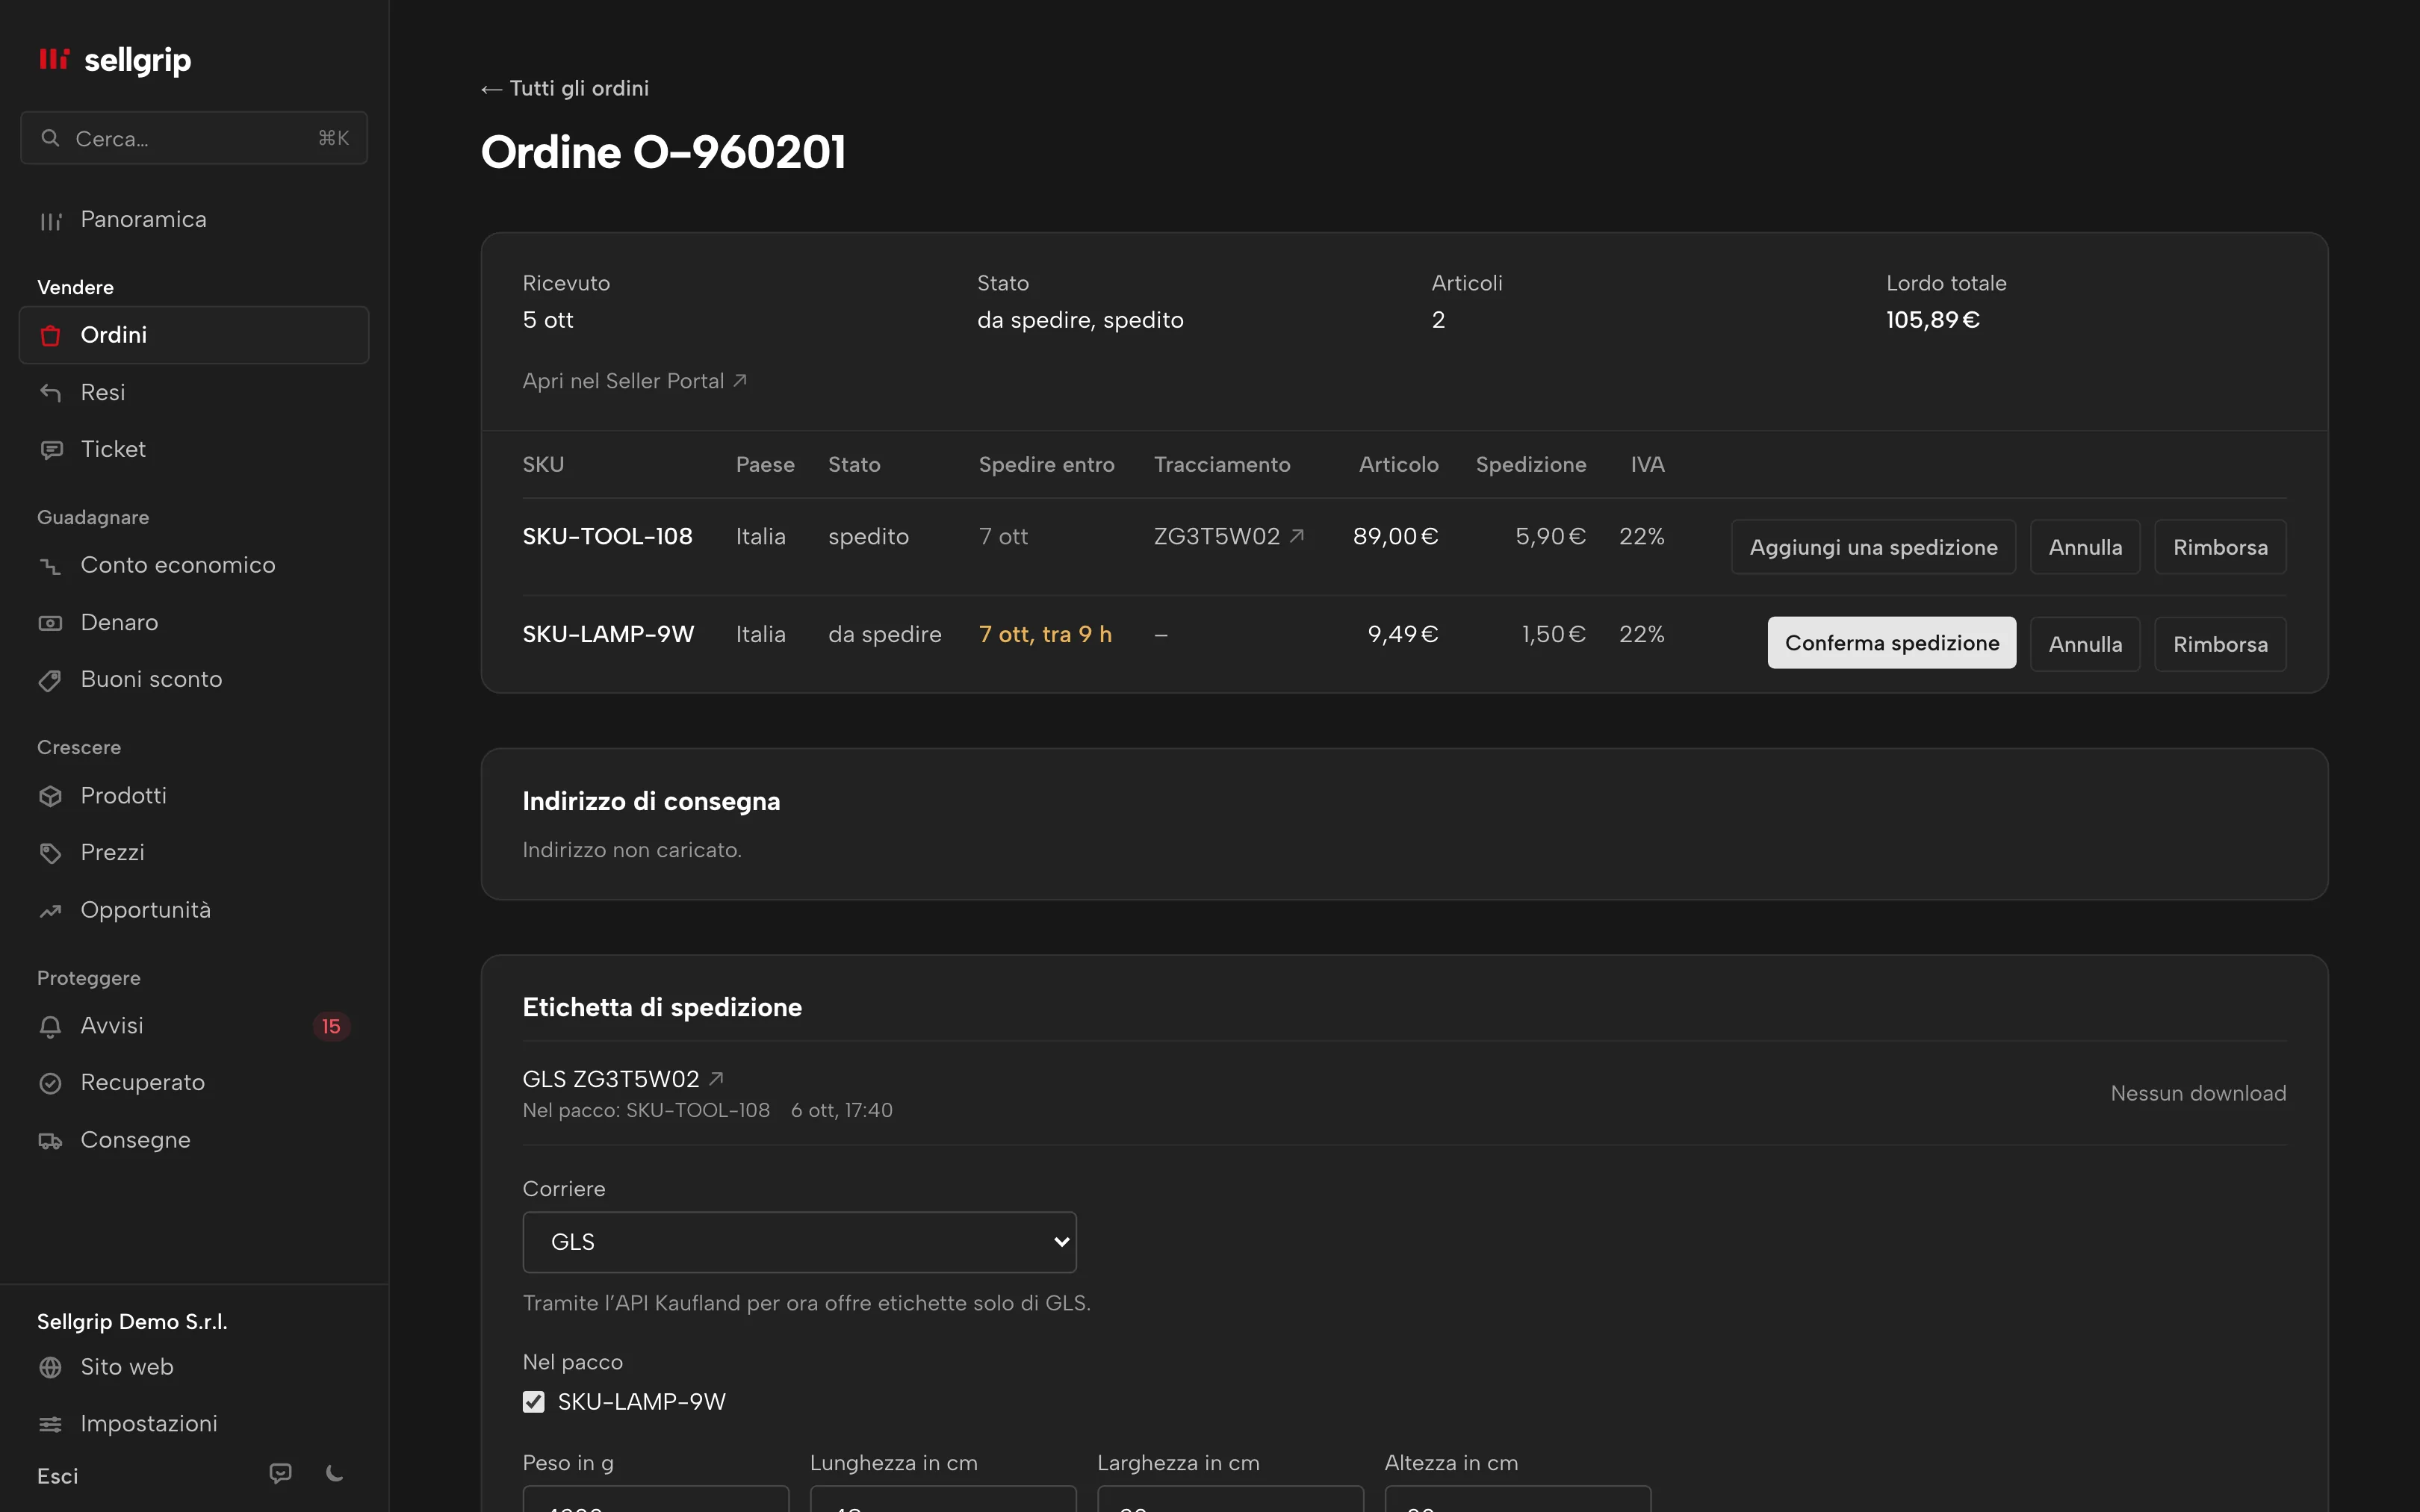The height and width of the screenshot is (1512, 2420).
Task: Click the sellgrip logo
Action: coord(114,60)
